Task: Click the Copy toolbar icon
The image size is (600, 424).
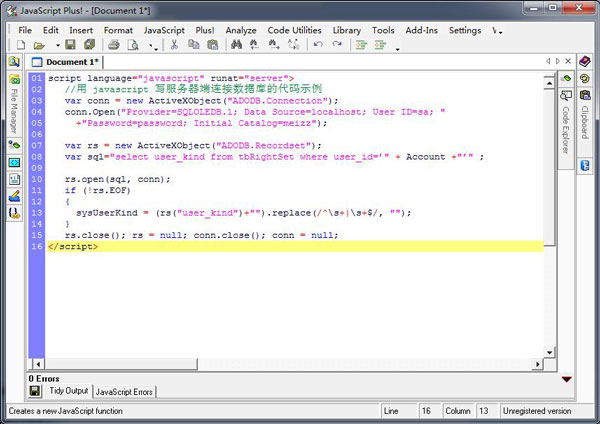Action: [194, 45]
